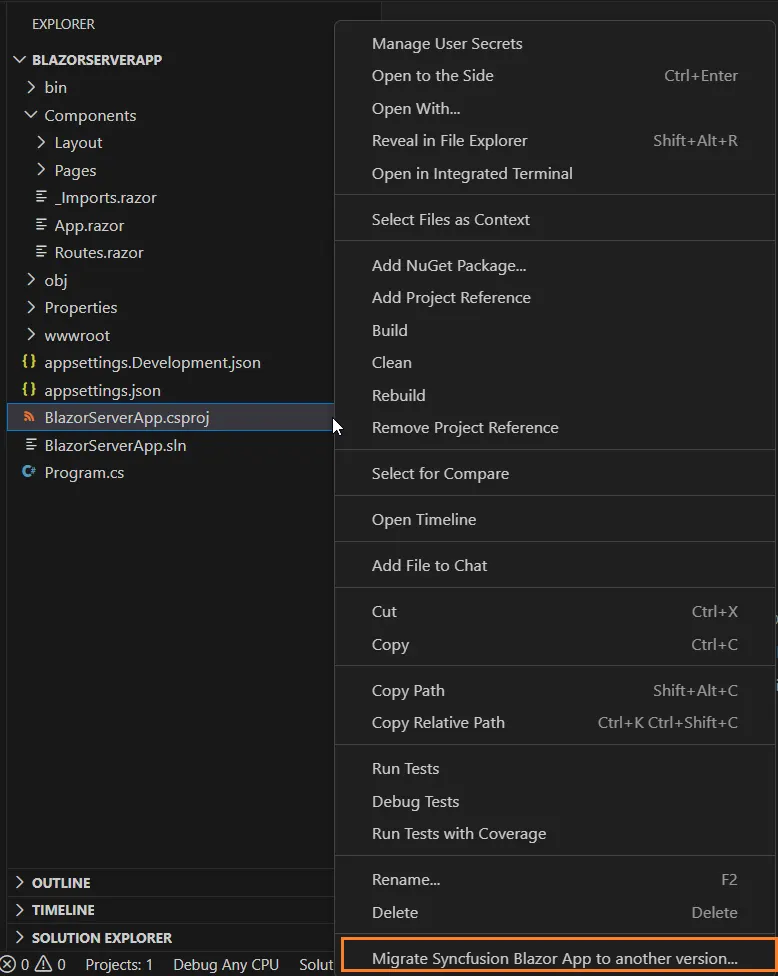778x976 pixels.
Task: Choose Manage User Secrets from the context menu
Action: [x=447, y=43]
